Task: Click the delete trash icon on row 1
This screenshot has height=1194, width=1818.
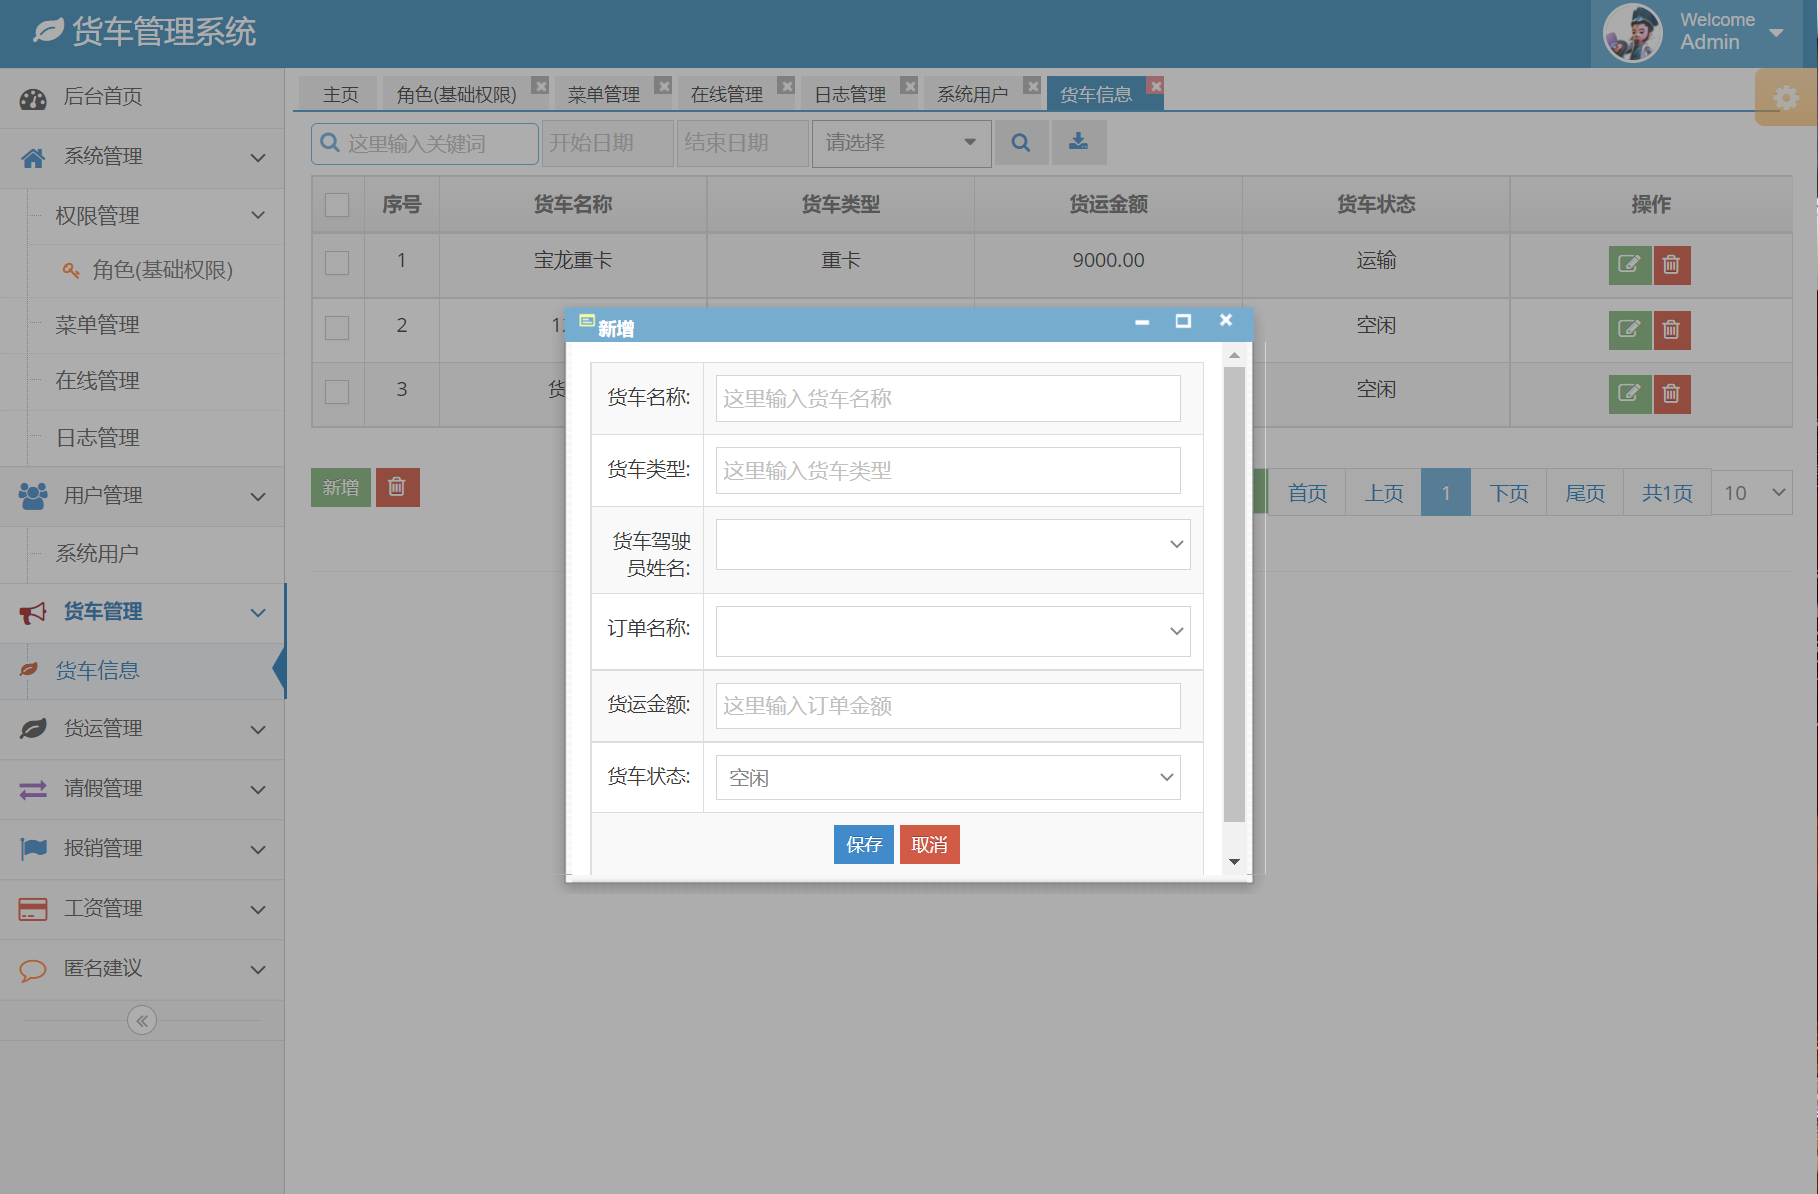Action: (x=1671, y=265)
